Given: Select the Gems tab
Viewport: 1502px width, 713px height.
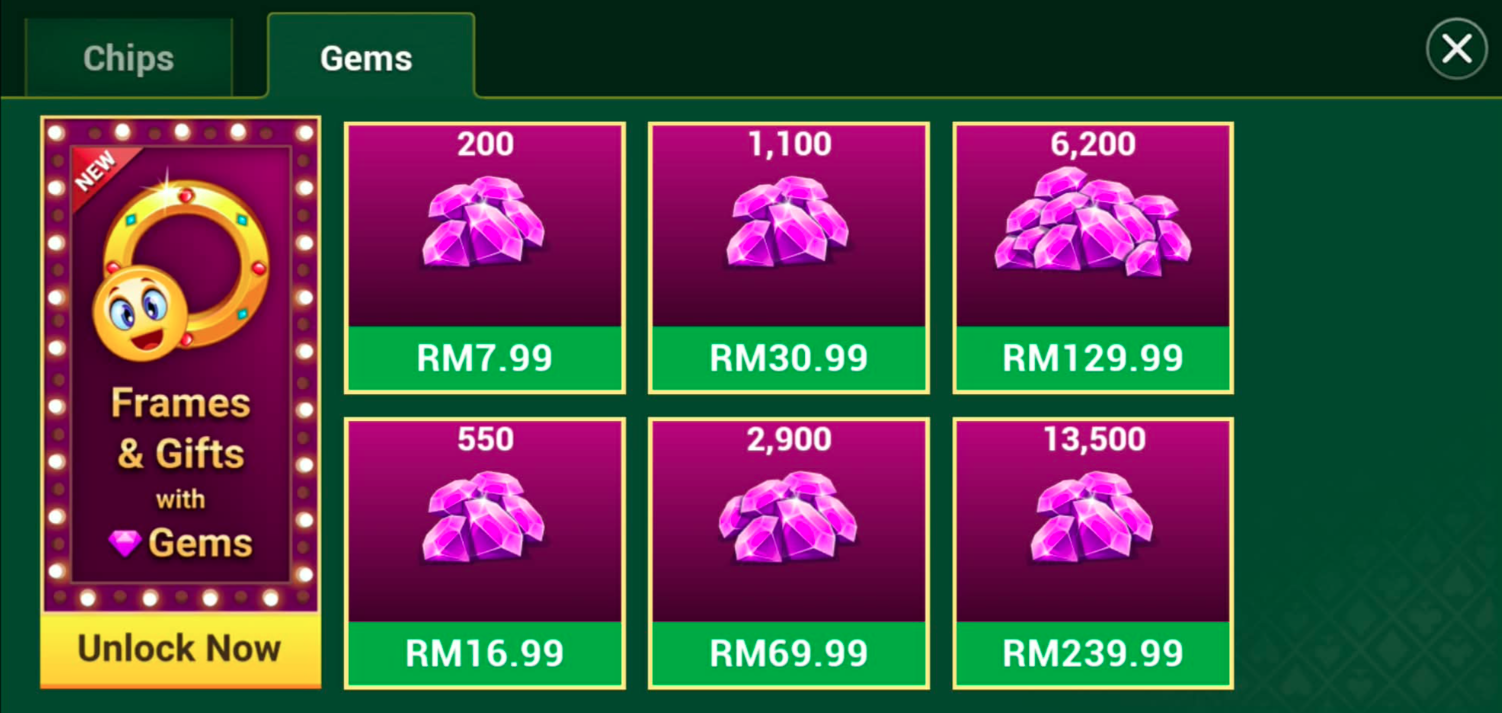Looking at the screenshot, I should pyautogui.click(x=366, y=57).
